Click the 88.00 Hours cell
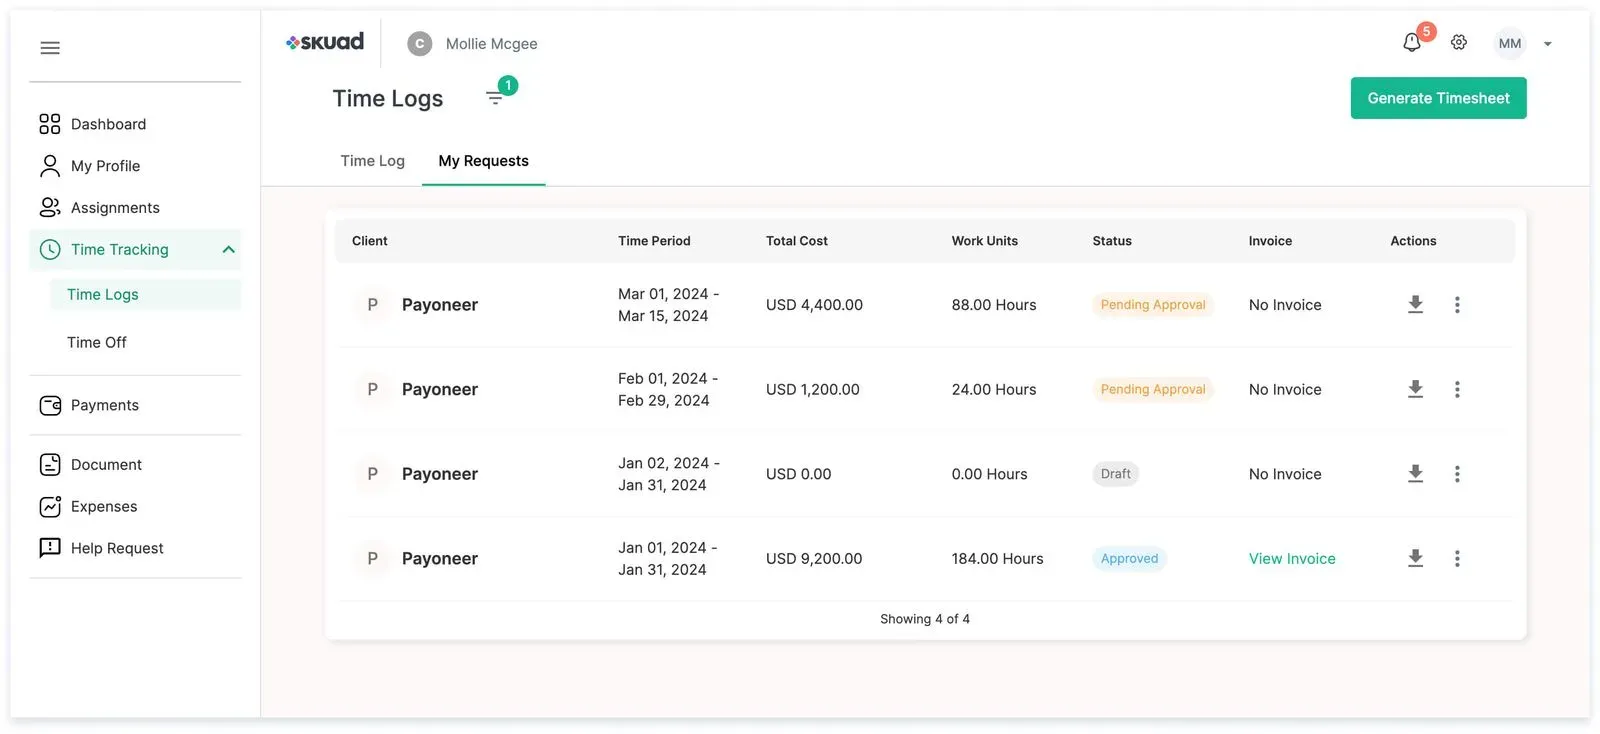1600x734 pixels. (x=994, y=305)
